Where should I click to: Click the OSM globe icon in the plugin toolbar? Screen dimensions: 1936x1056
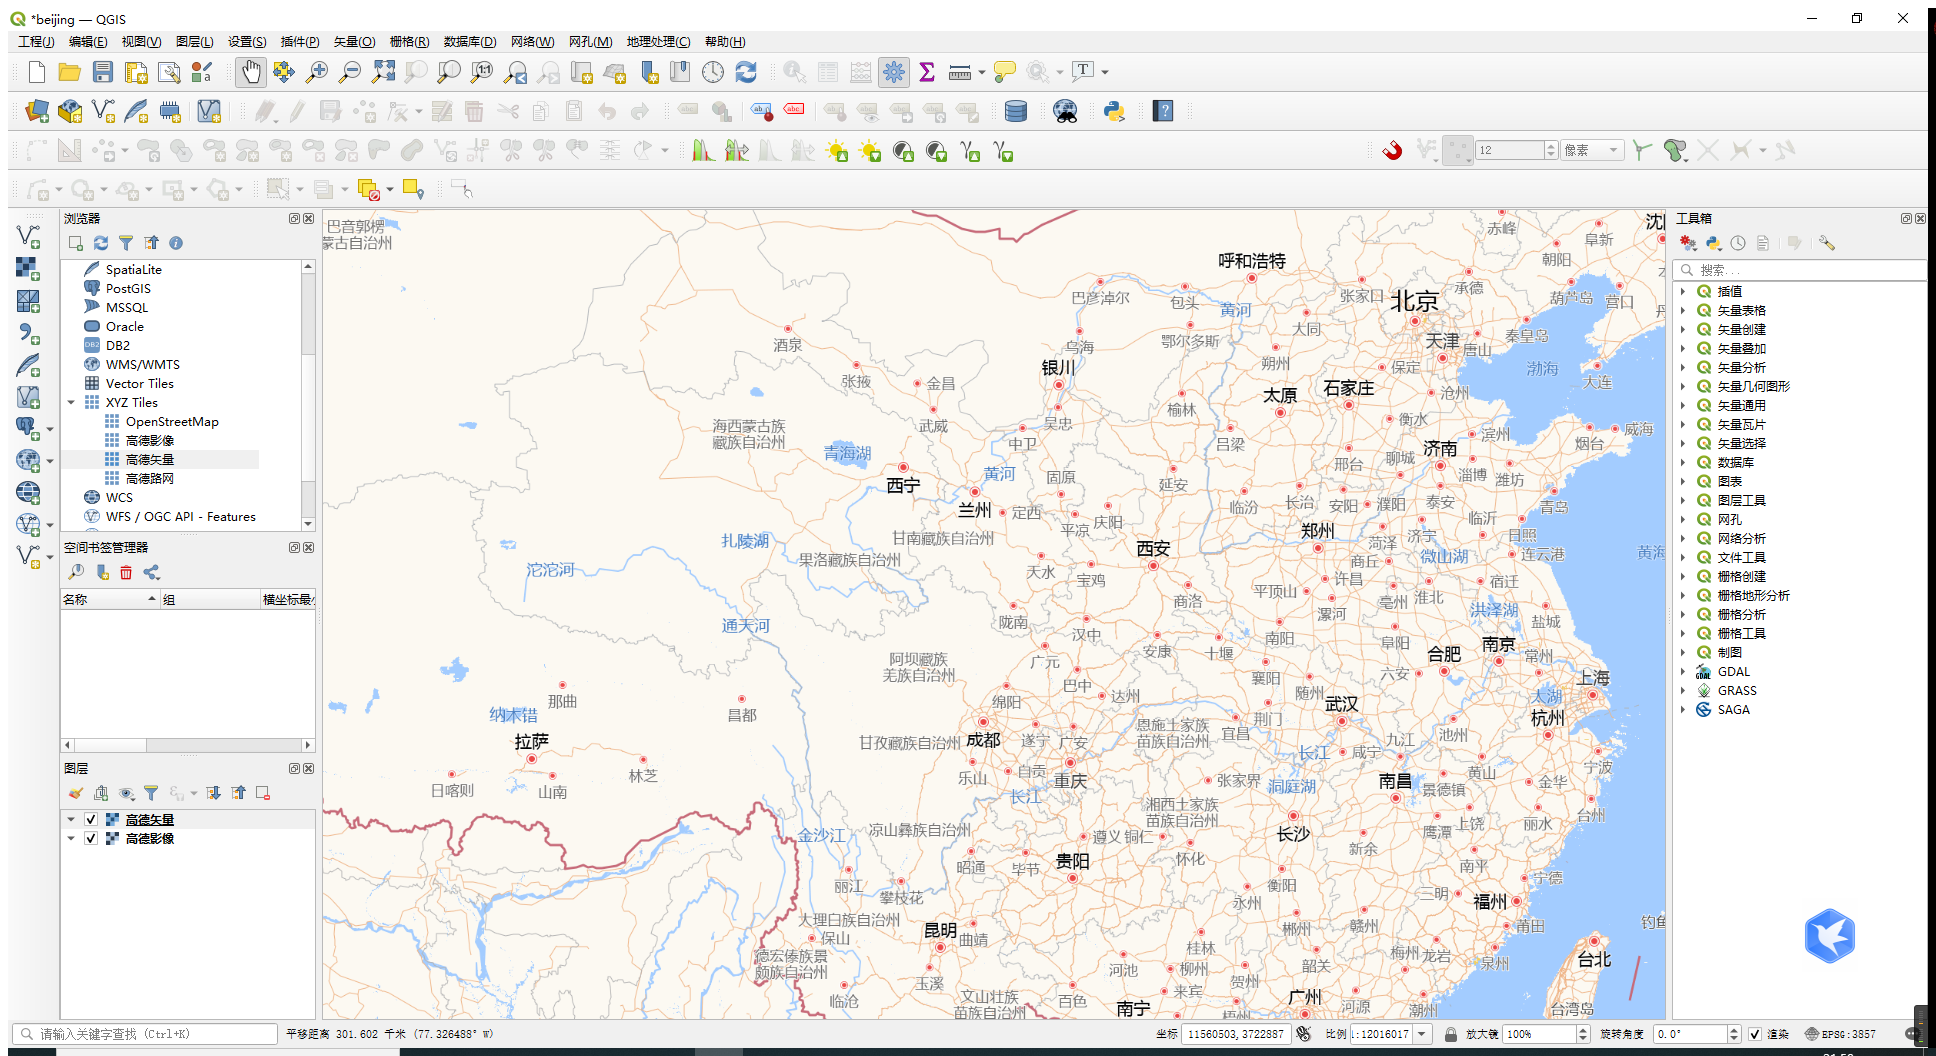click(1065, 111)
